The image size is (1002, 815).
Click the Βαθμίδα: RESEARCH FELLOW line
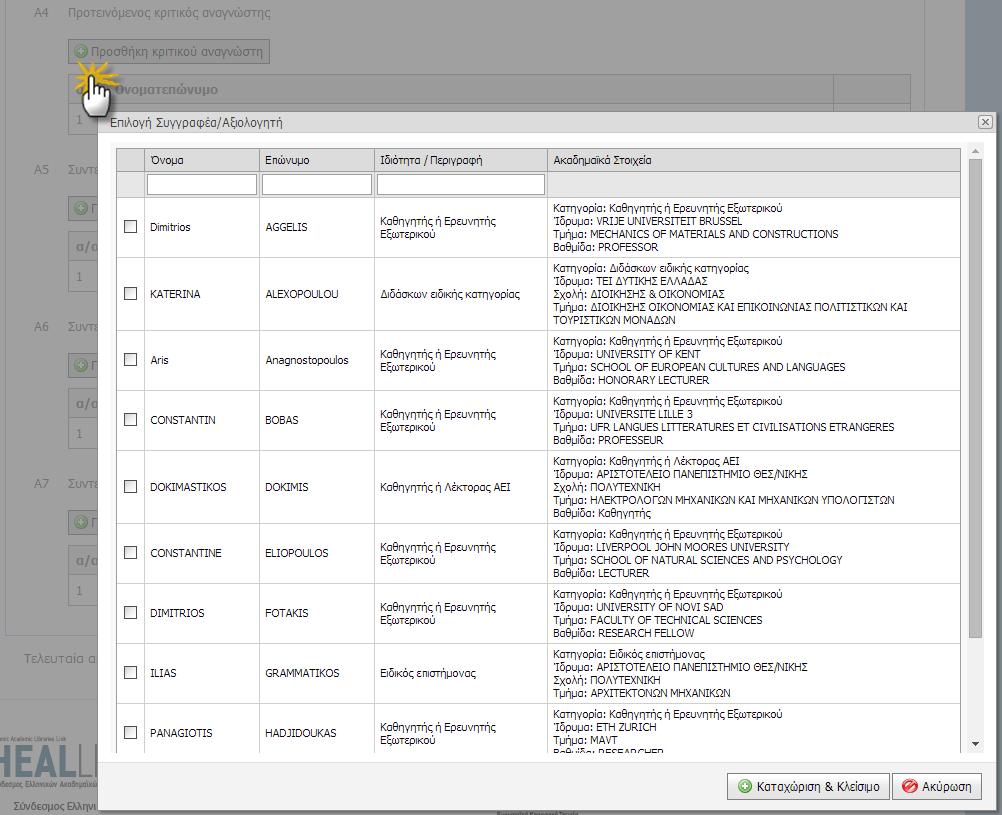623,633
